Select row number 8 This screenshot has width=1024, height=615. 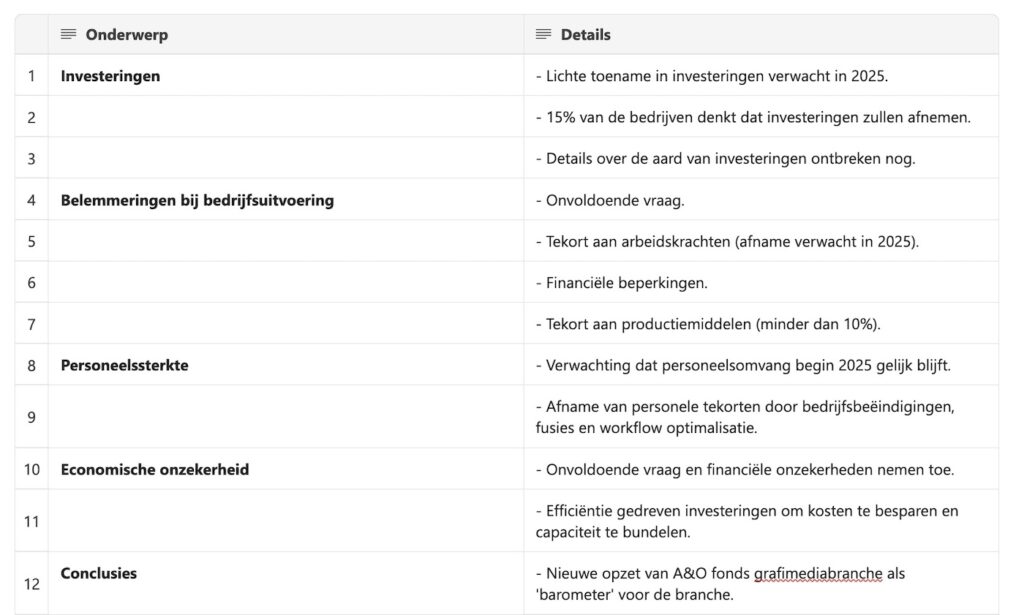(x=31, y=365)
